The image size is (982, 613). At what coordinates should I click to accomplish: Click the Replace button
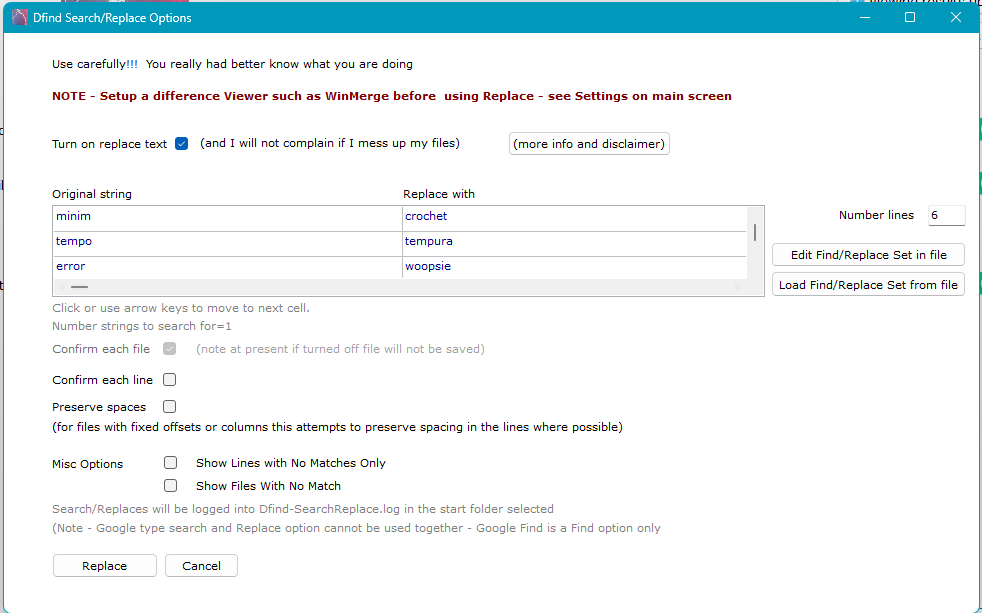point(104,565)
